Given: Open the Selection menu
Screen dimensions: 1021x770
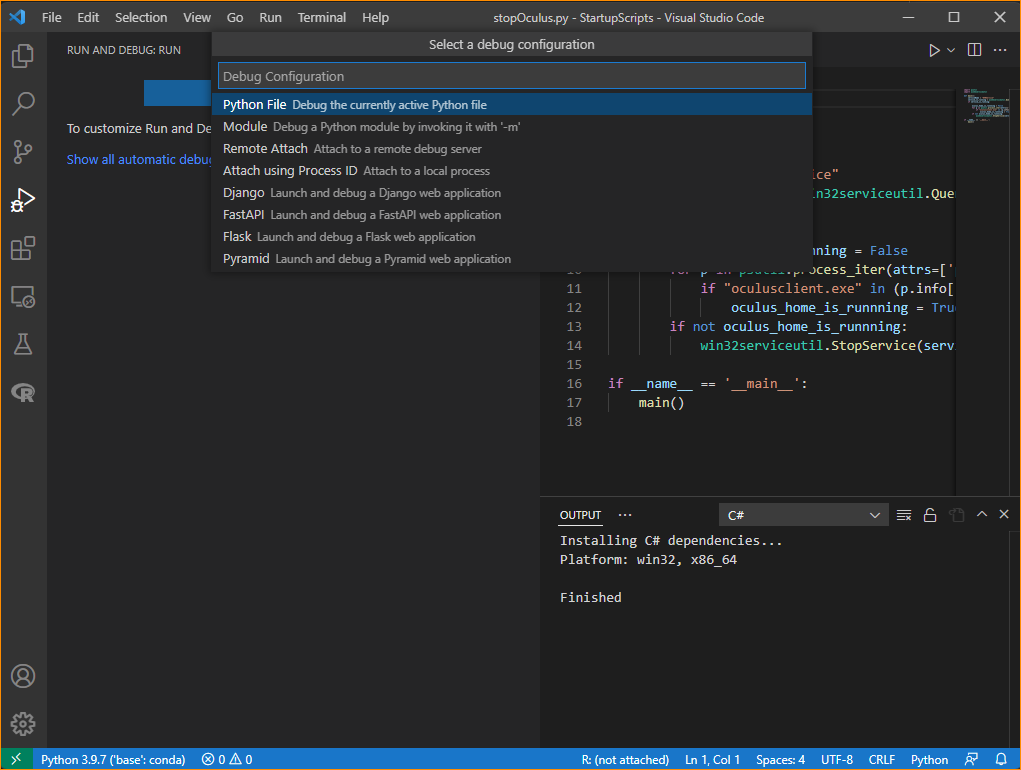Looking at the screenshot, I should (x=141, y=18).
